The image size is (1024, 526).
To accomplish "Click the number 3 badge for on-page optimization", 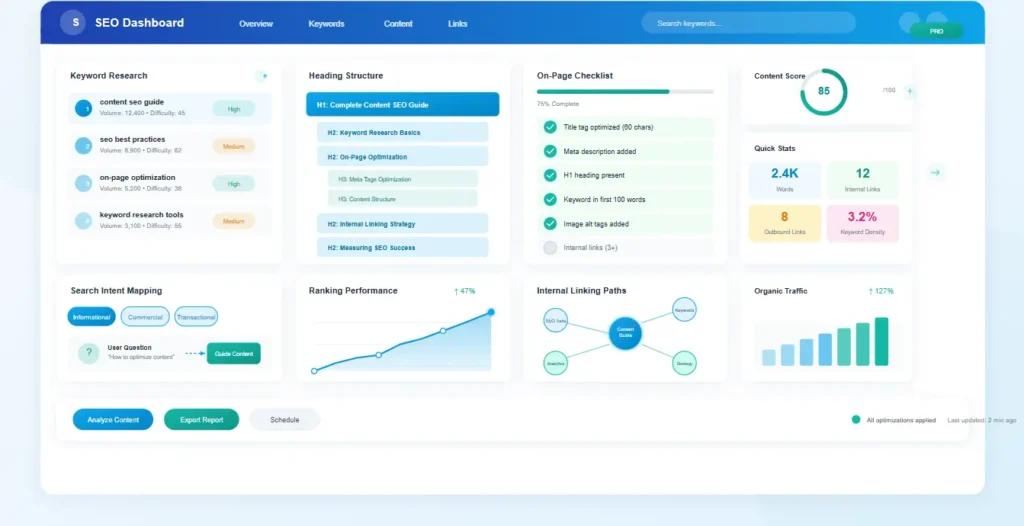I will click(84, 183).
